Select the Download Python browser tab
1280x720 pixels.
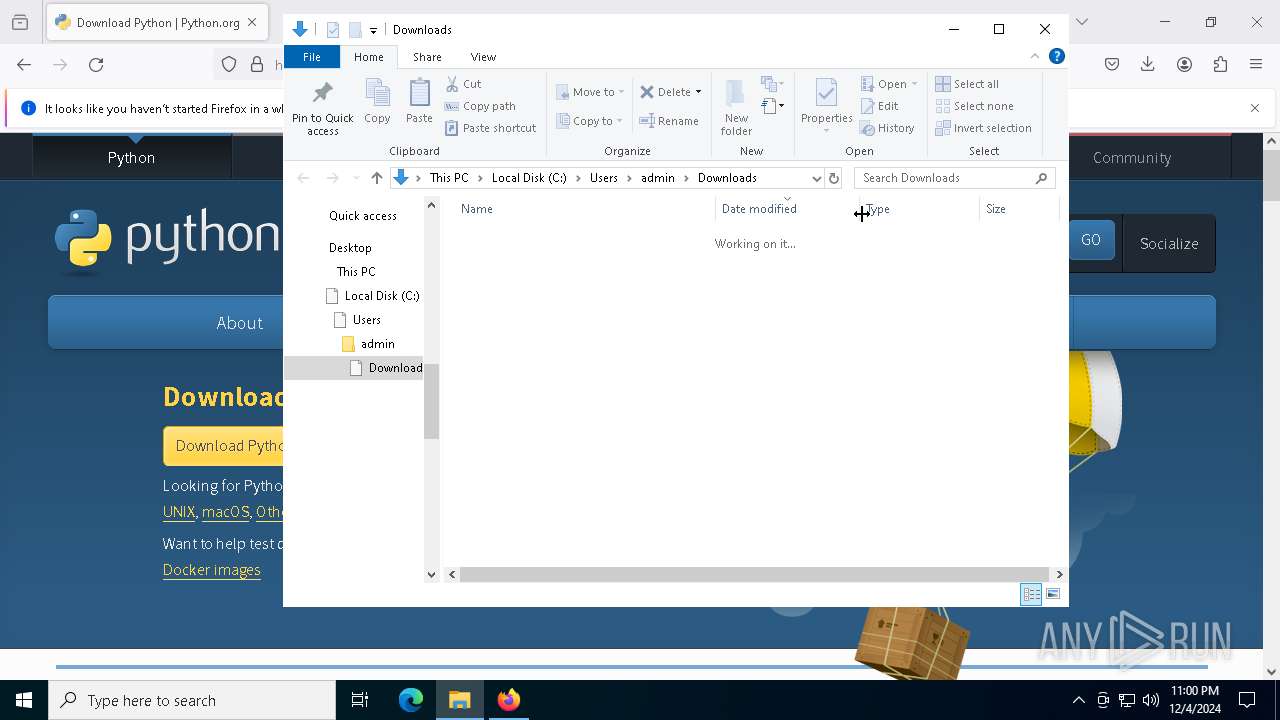(157, 22)
